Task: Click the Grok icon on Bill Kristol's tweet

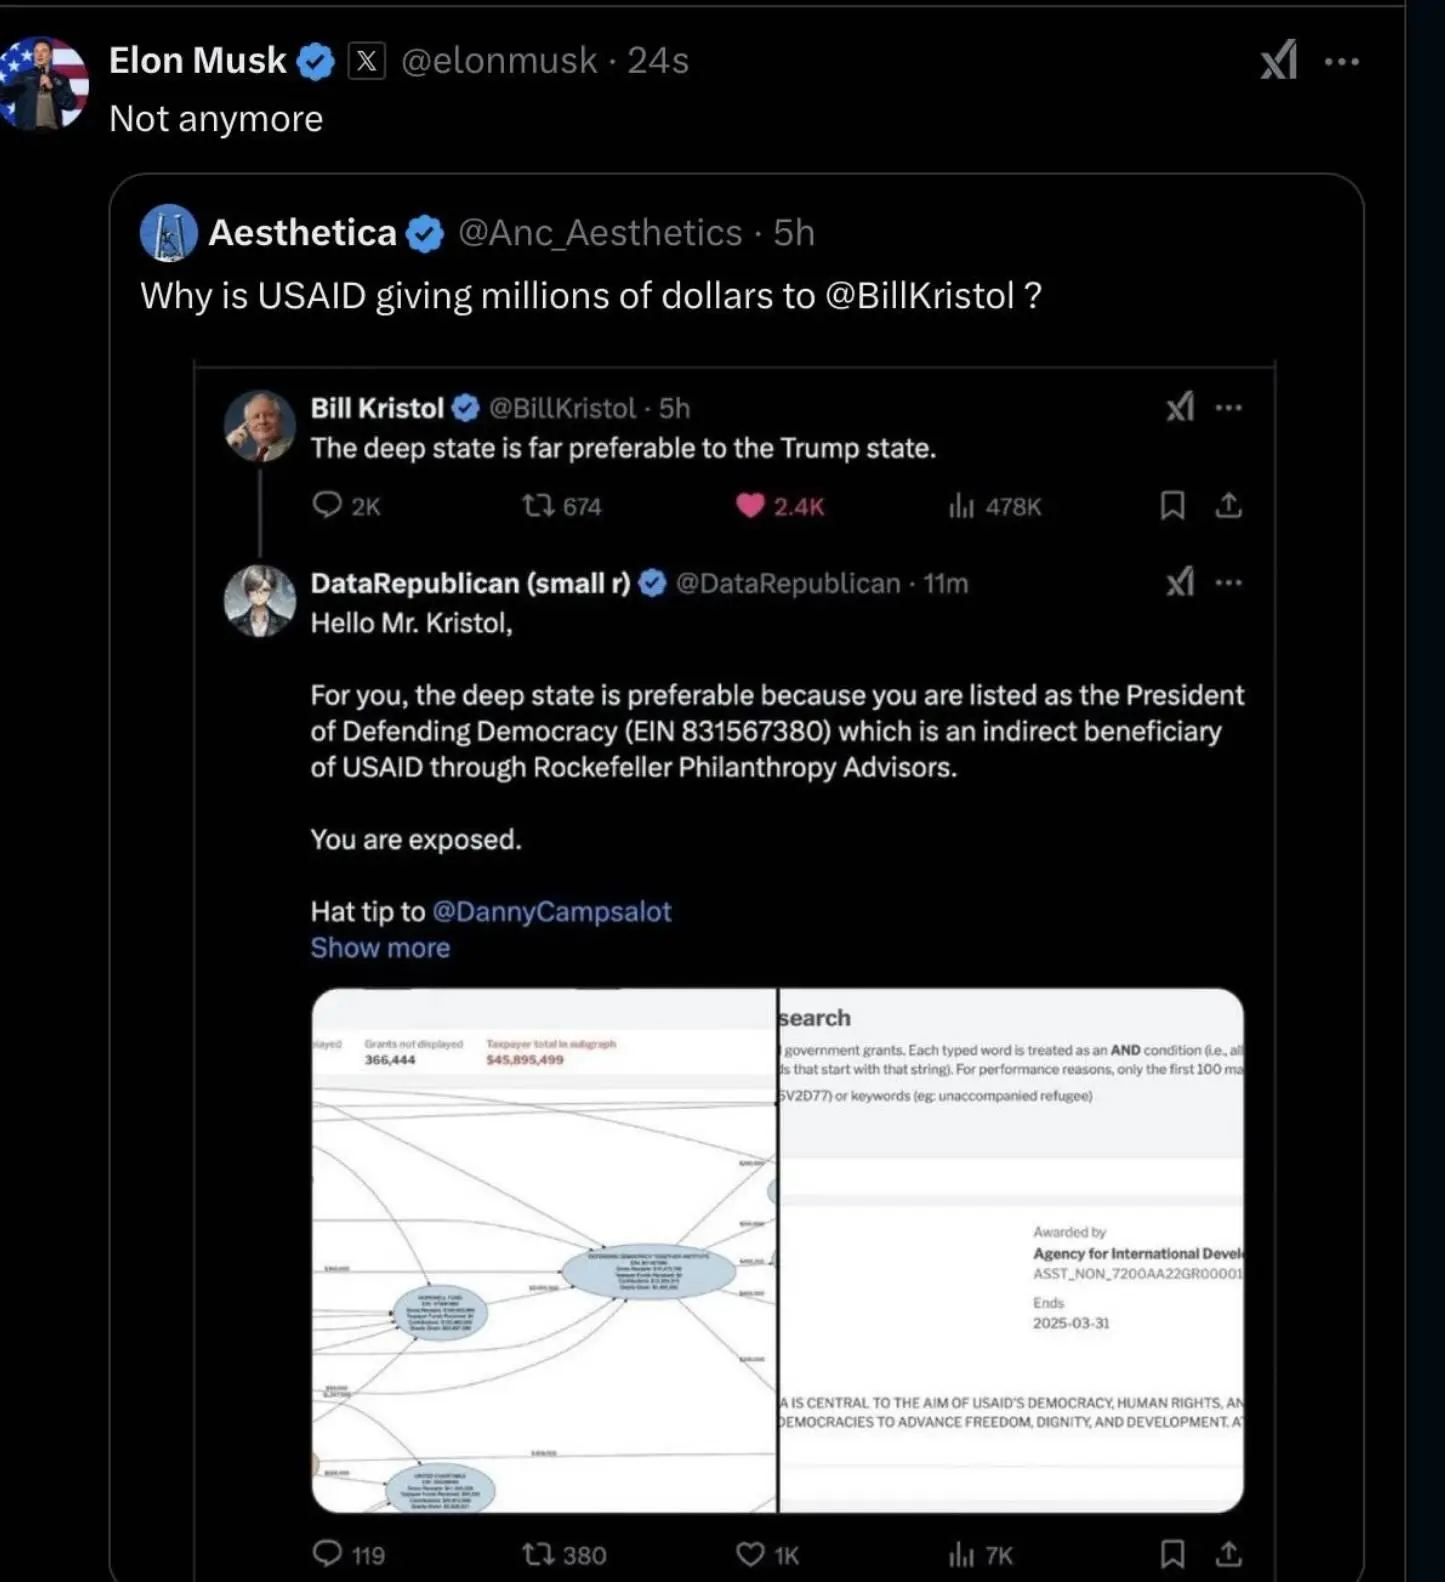Action: pos(1180,407)
